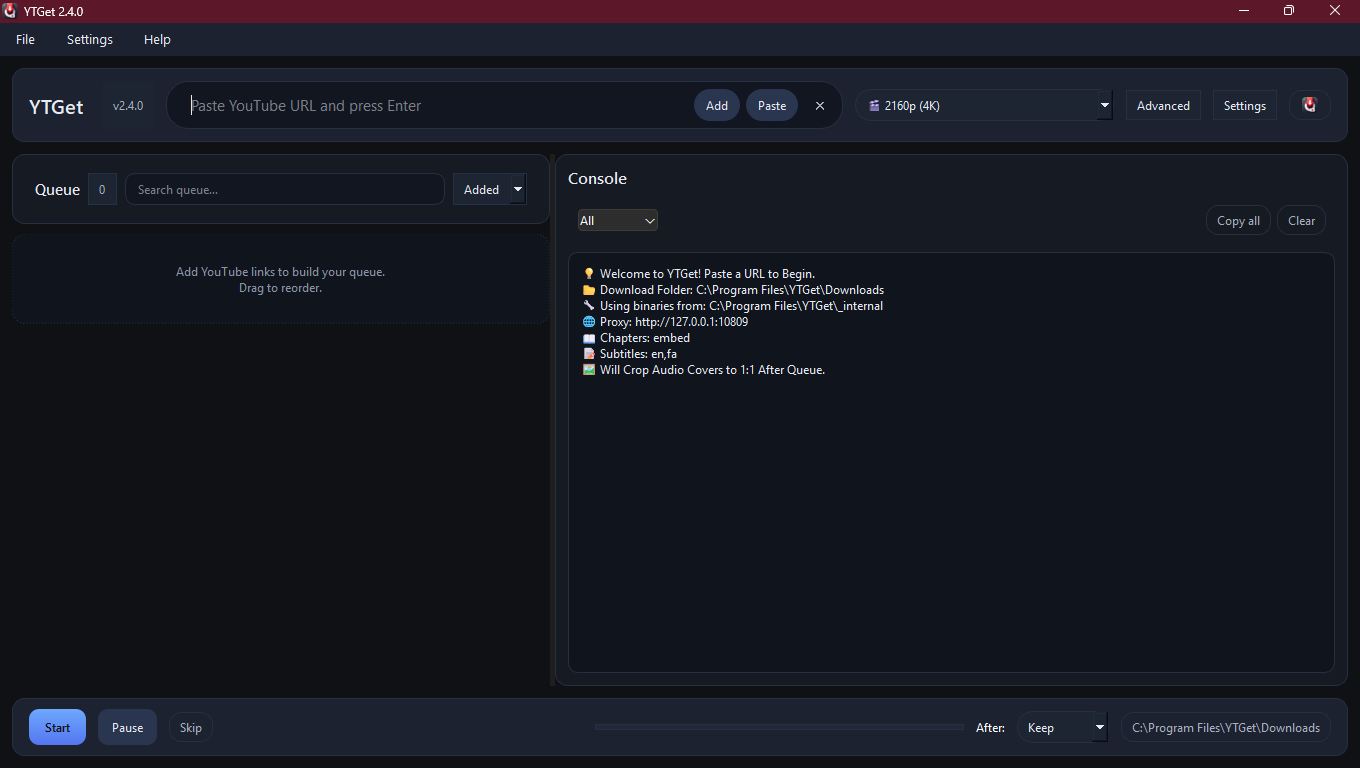Click the queue count badge 0
This screenshot has height=768, width=1360.
tap(102, 189)
